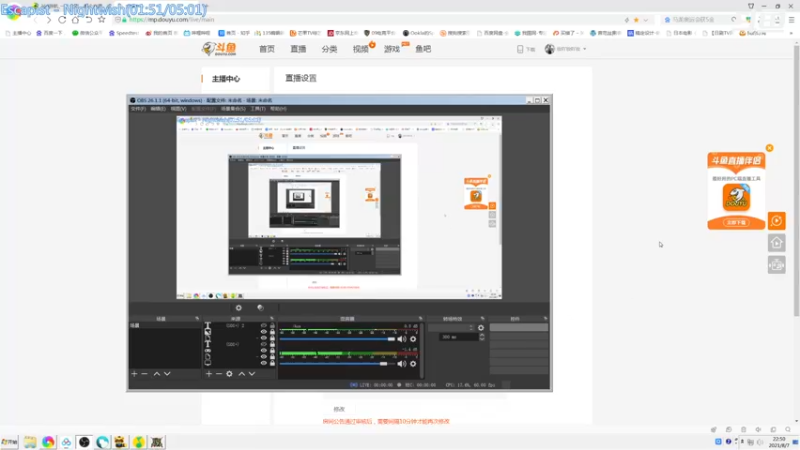Bookmark page with the star icon
The width and height of the screenshot is (800, 450).
click(x=102, y=19)
